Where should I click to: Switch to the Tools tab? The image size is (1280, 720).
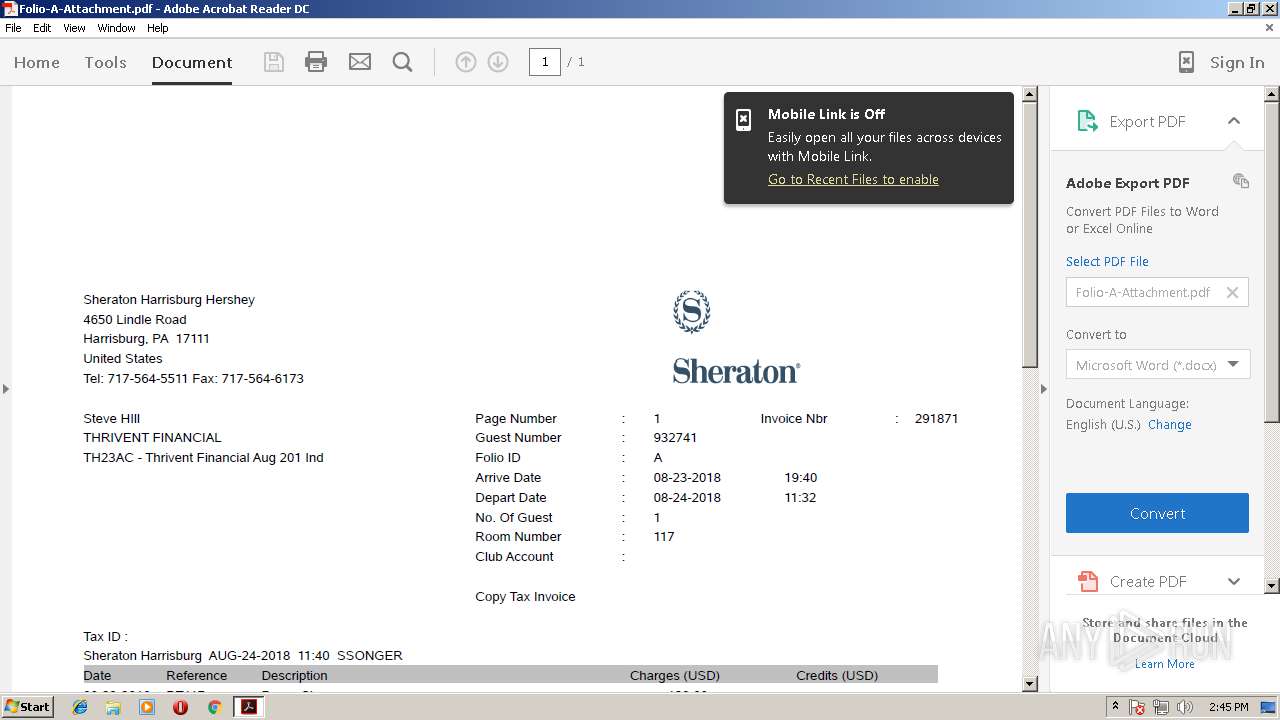coord(105,62)
